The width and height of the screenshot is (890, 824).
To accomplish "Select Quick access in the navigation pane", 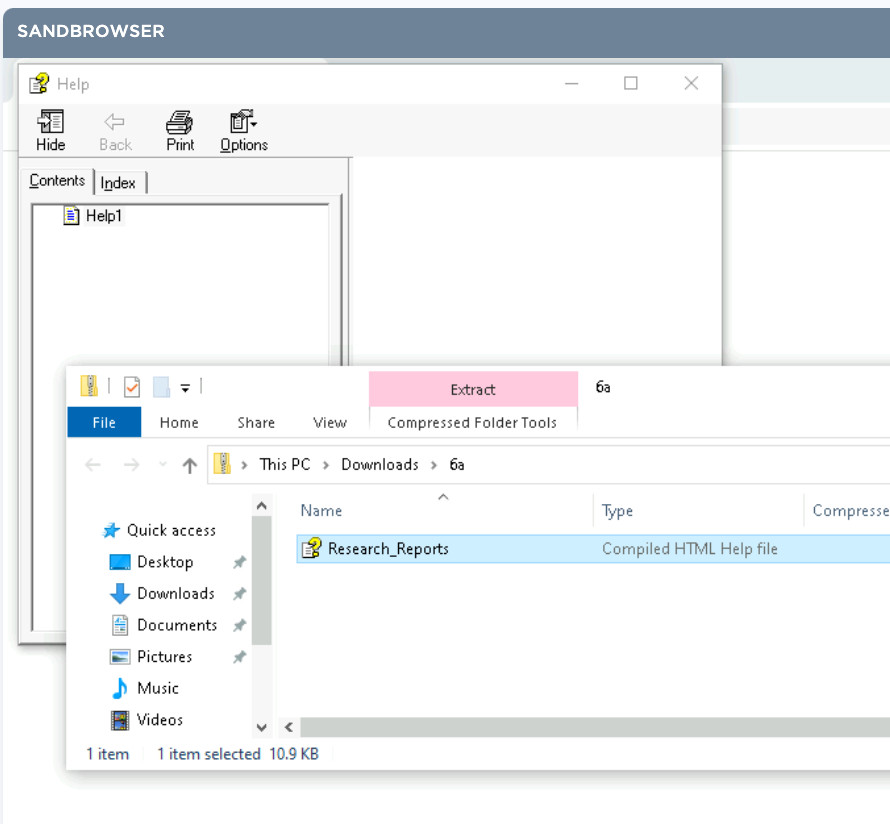I will 171,530.
